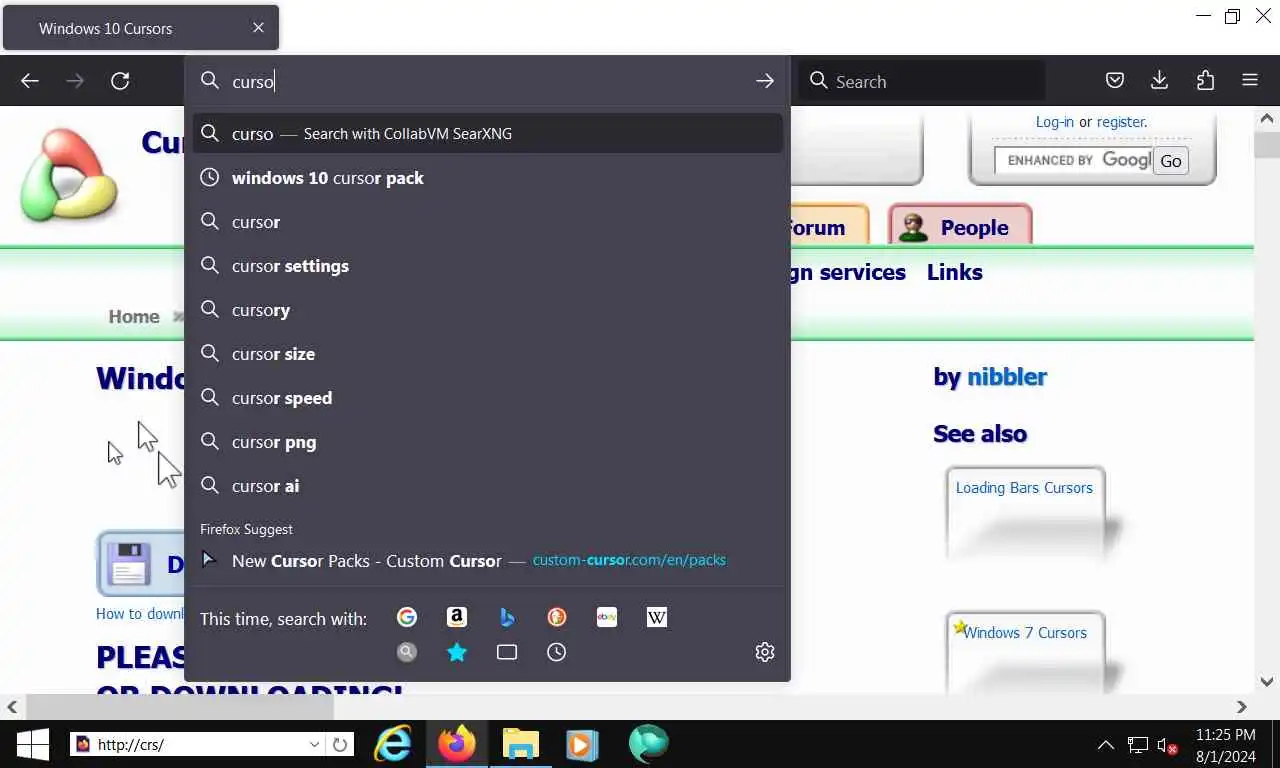
Task: Open the People tab
Action: tap(960, 227)
